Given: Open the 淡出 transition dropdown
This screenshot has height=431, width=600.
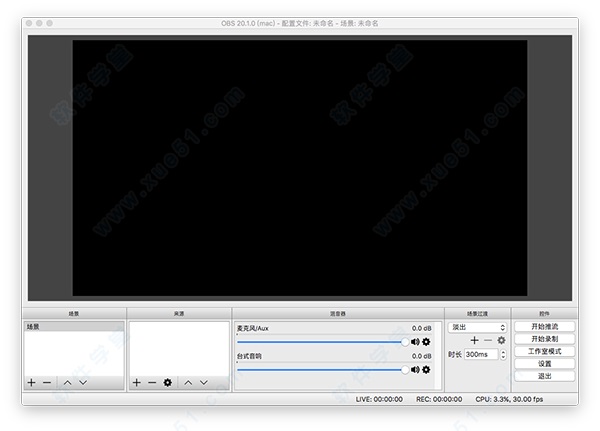Looking at the screenshot, I should click(x=478, y=327).
